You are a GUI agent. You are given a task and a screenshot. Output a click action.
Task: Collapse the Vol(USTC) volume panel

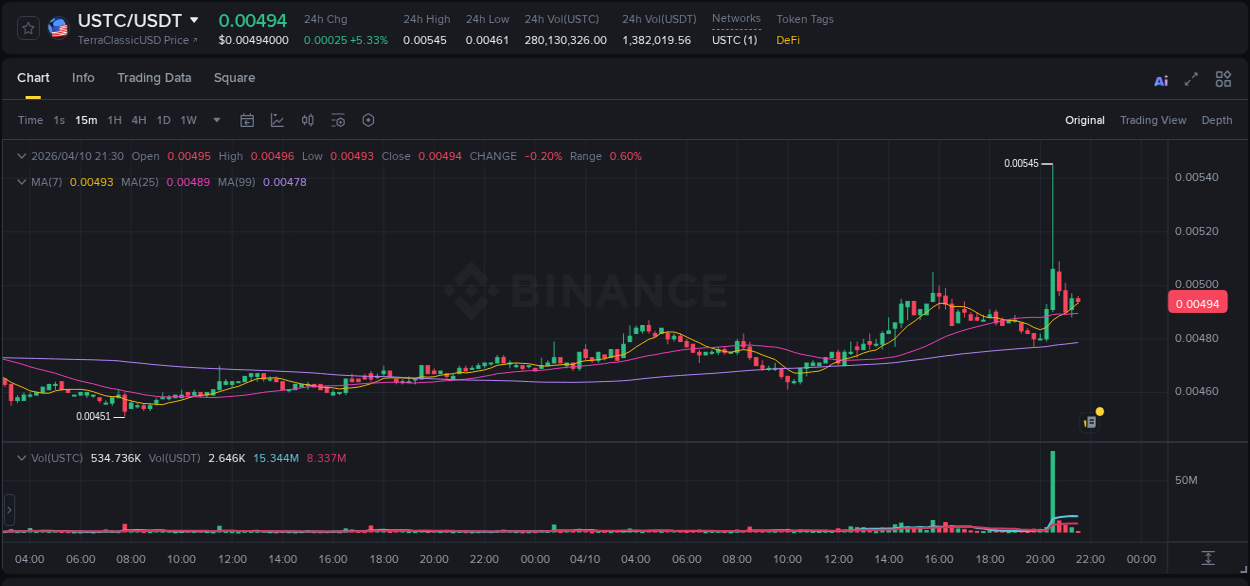click(x=21, y=458)
